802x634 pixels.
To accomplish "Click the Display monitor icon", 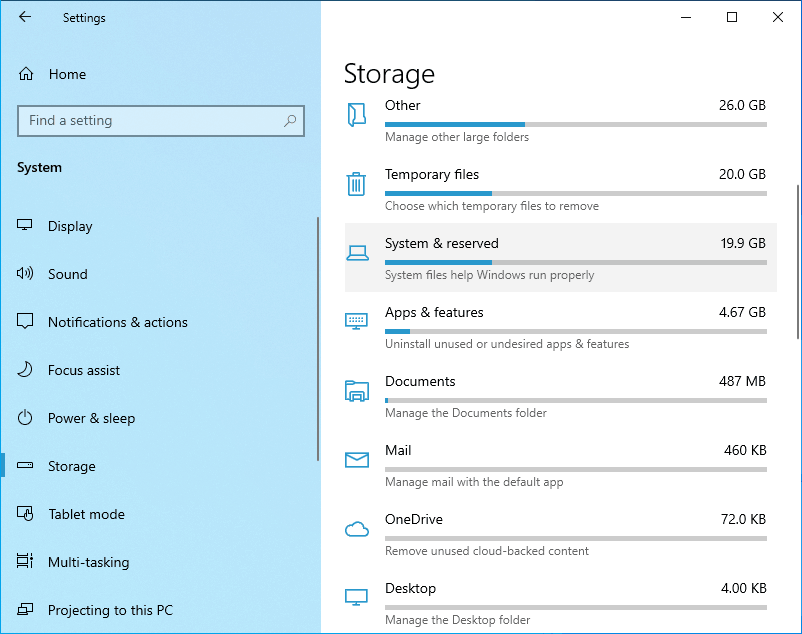I will (25, 225).
